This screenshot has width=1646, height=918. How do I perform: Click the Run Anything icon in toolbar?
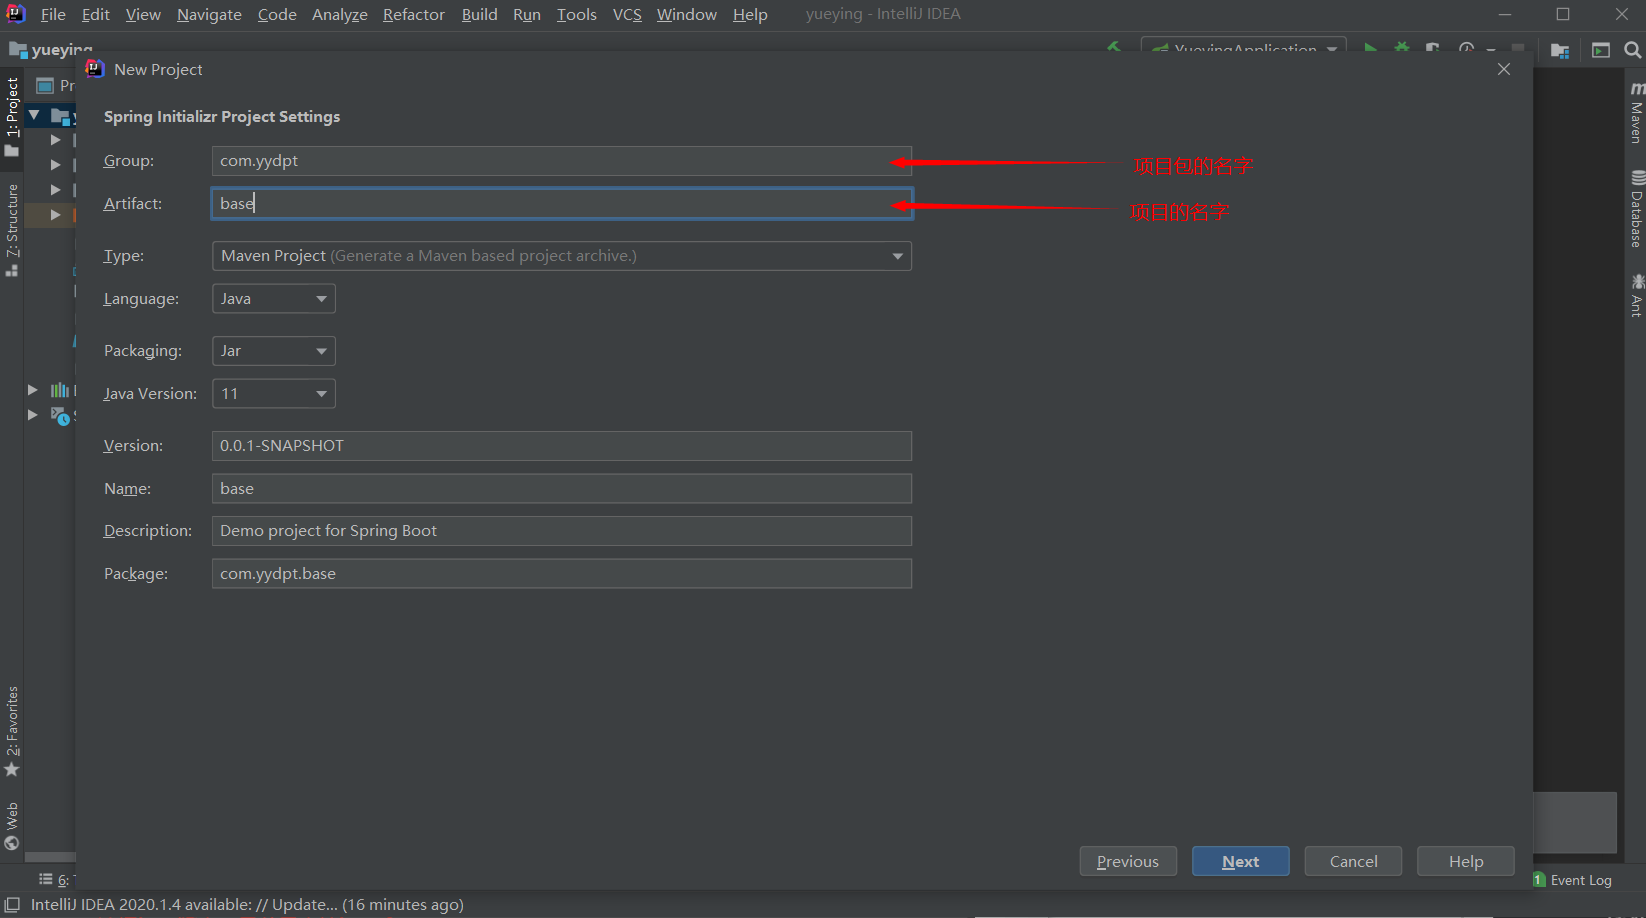(x=1601, y=50)
